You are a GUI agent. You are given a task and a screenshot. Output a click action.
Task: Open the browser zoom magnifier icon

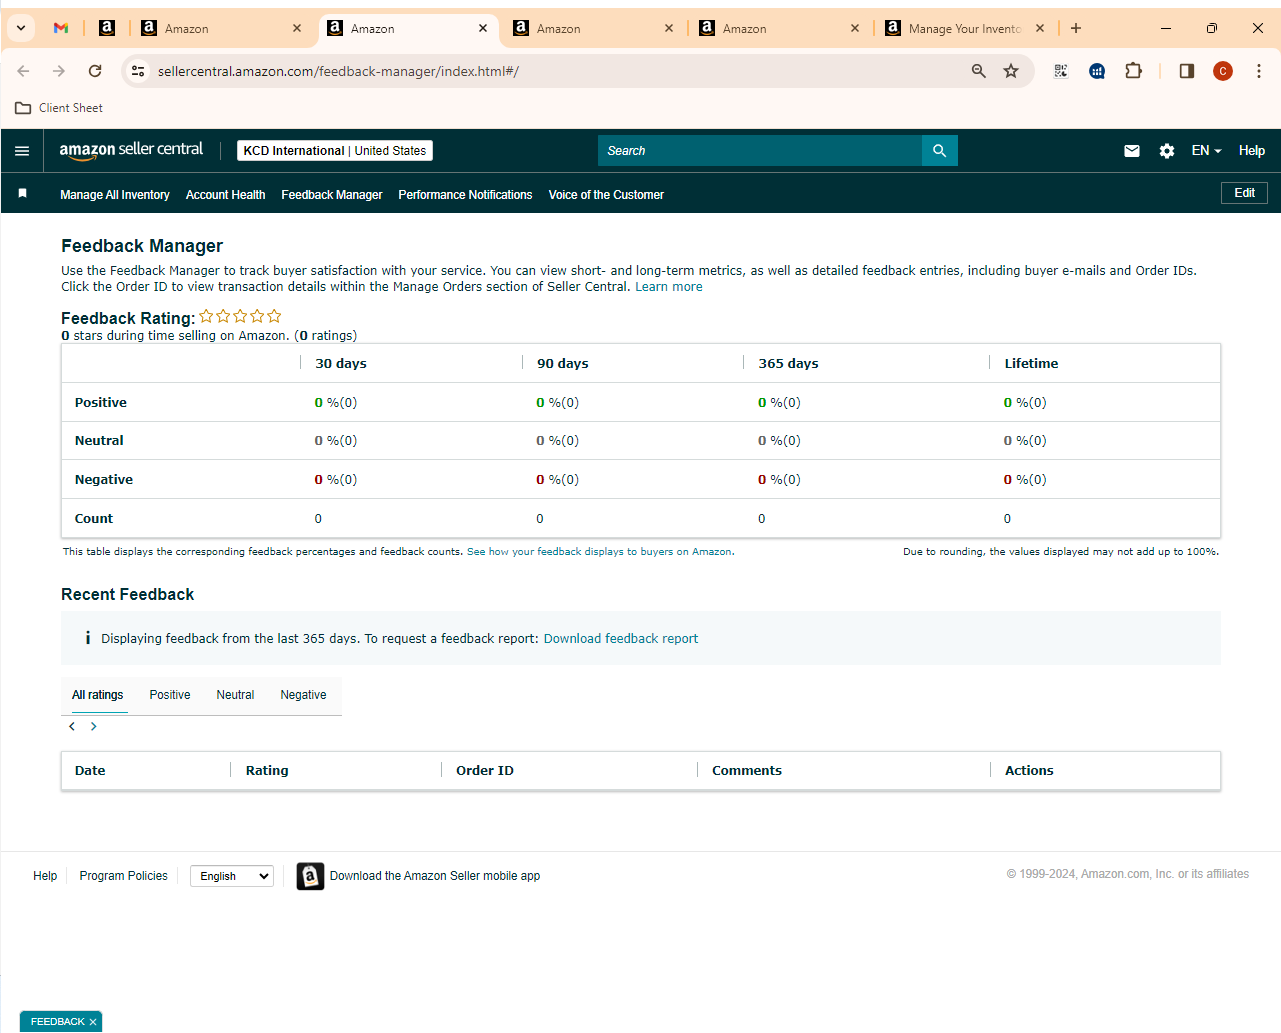tap(978, 71)
